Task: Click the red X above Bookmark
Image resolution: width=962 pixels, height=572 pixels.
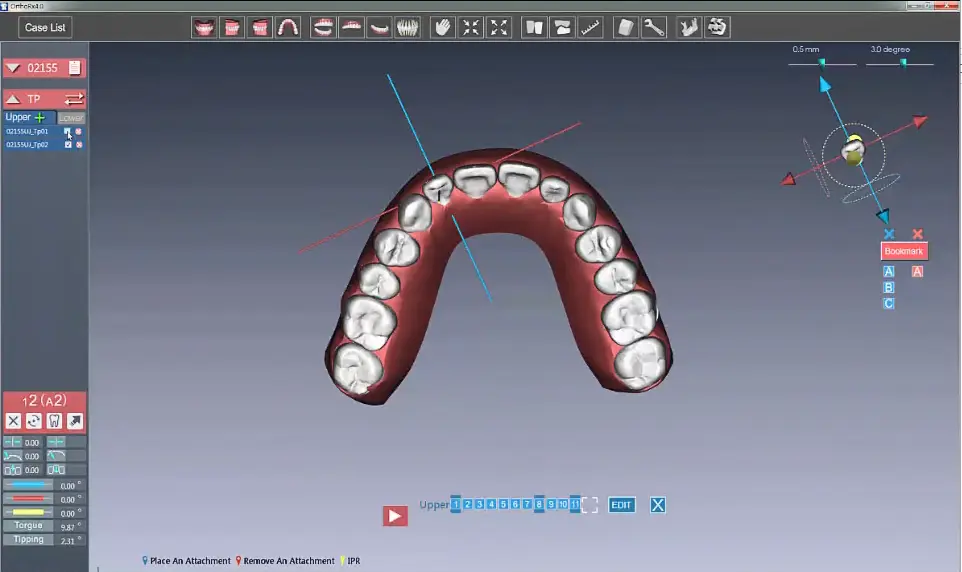Action: tap(918, 234)
